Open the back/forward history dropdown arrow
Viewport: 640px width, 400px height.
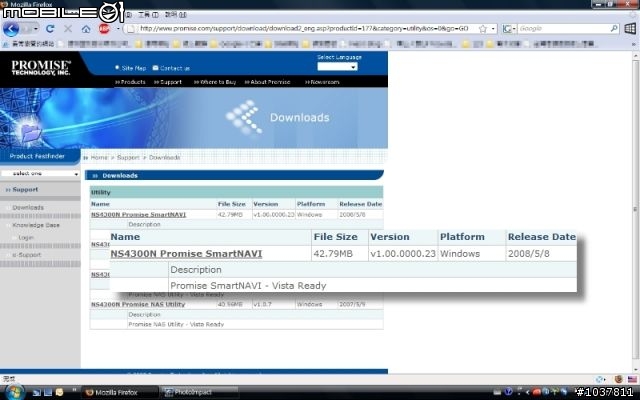[36, 29]
